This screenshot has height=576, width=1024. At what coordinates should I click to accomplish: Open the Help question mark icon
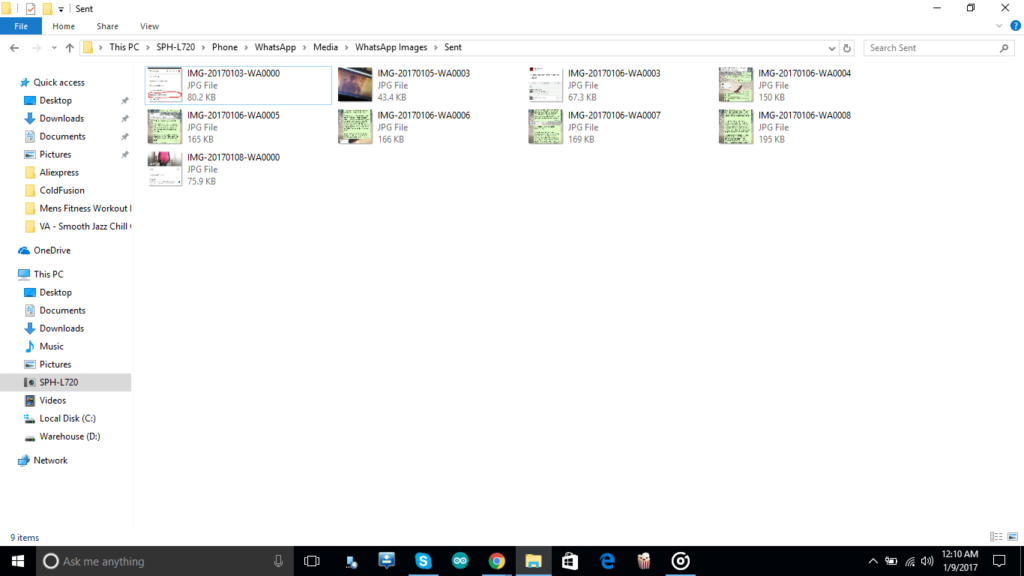pyautogui.click(x=1014, y=26)
